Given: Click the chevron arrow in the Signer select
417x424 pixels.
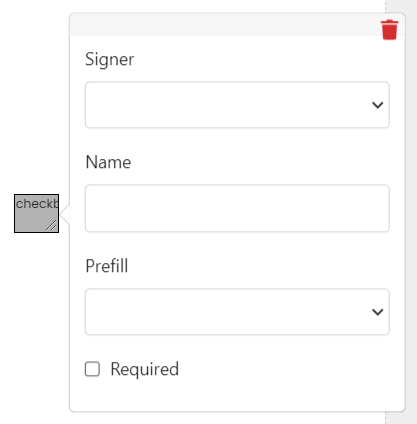Looking at the screenshot, I should click(x=377, y=105).
